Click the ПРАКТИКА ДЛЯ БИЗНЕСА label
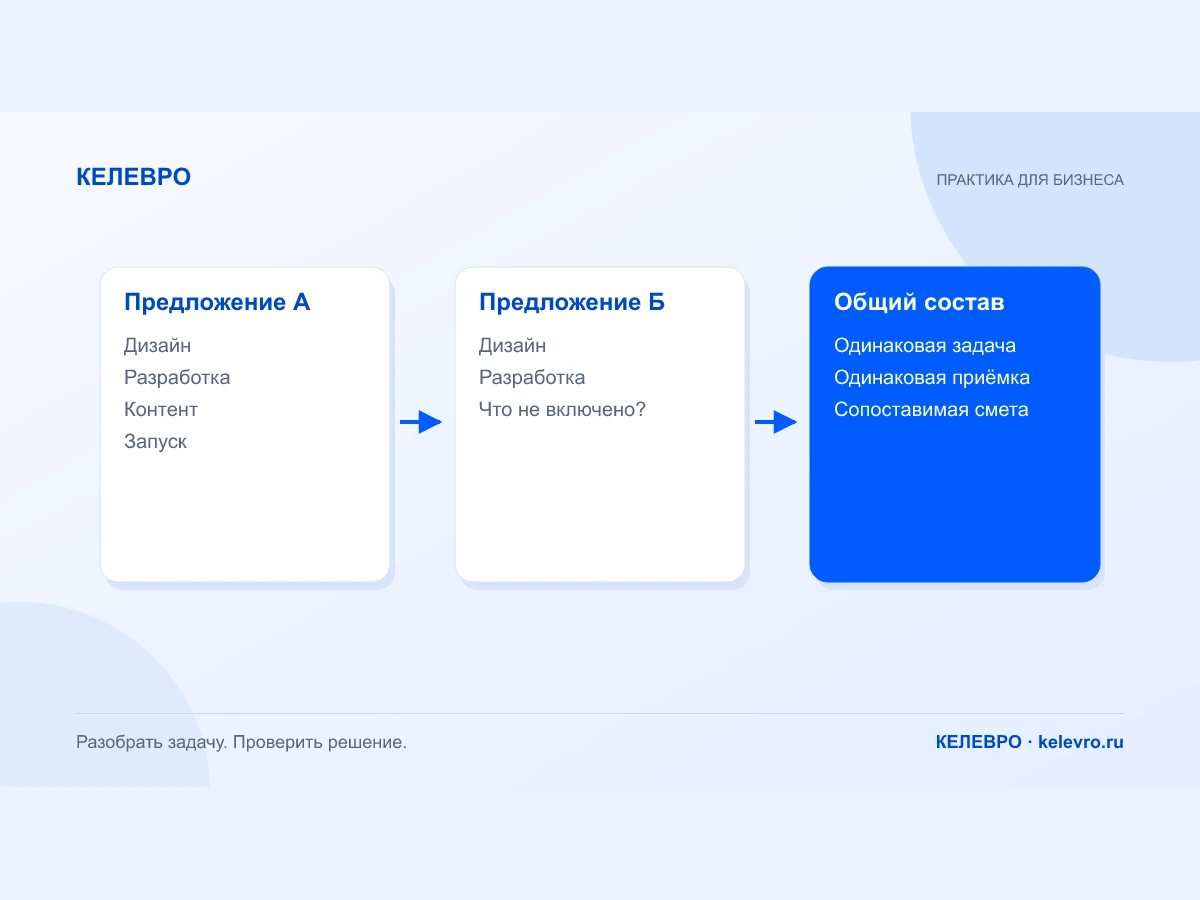Viewport: 1200px width, 900px height. coord(1030,180)
